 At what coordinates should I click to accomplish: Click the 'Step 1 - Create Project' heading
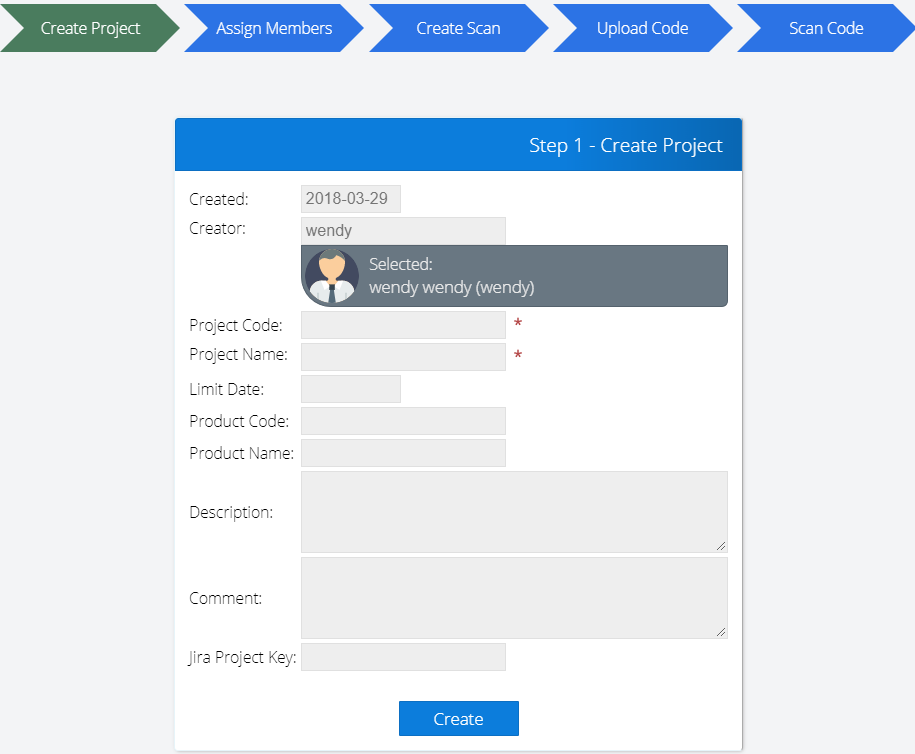(x=626, y=145)
